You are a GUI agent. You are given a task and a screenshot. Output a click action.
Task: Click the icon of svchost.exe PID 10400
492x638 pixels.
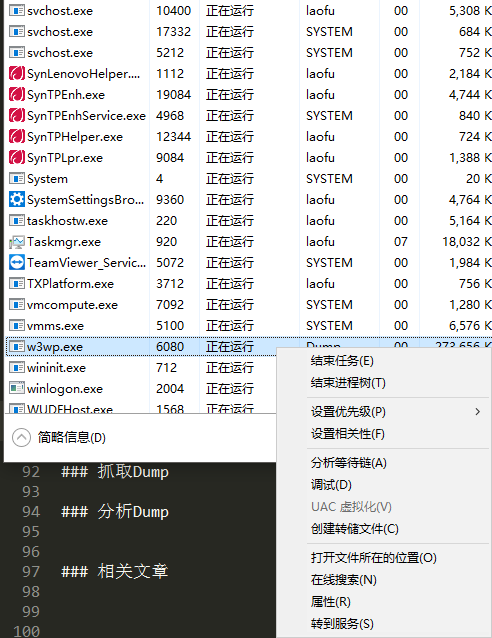(17, 11)
